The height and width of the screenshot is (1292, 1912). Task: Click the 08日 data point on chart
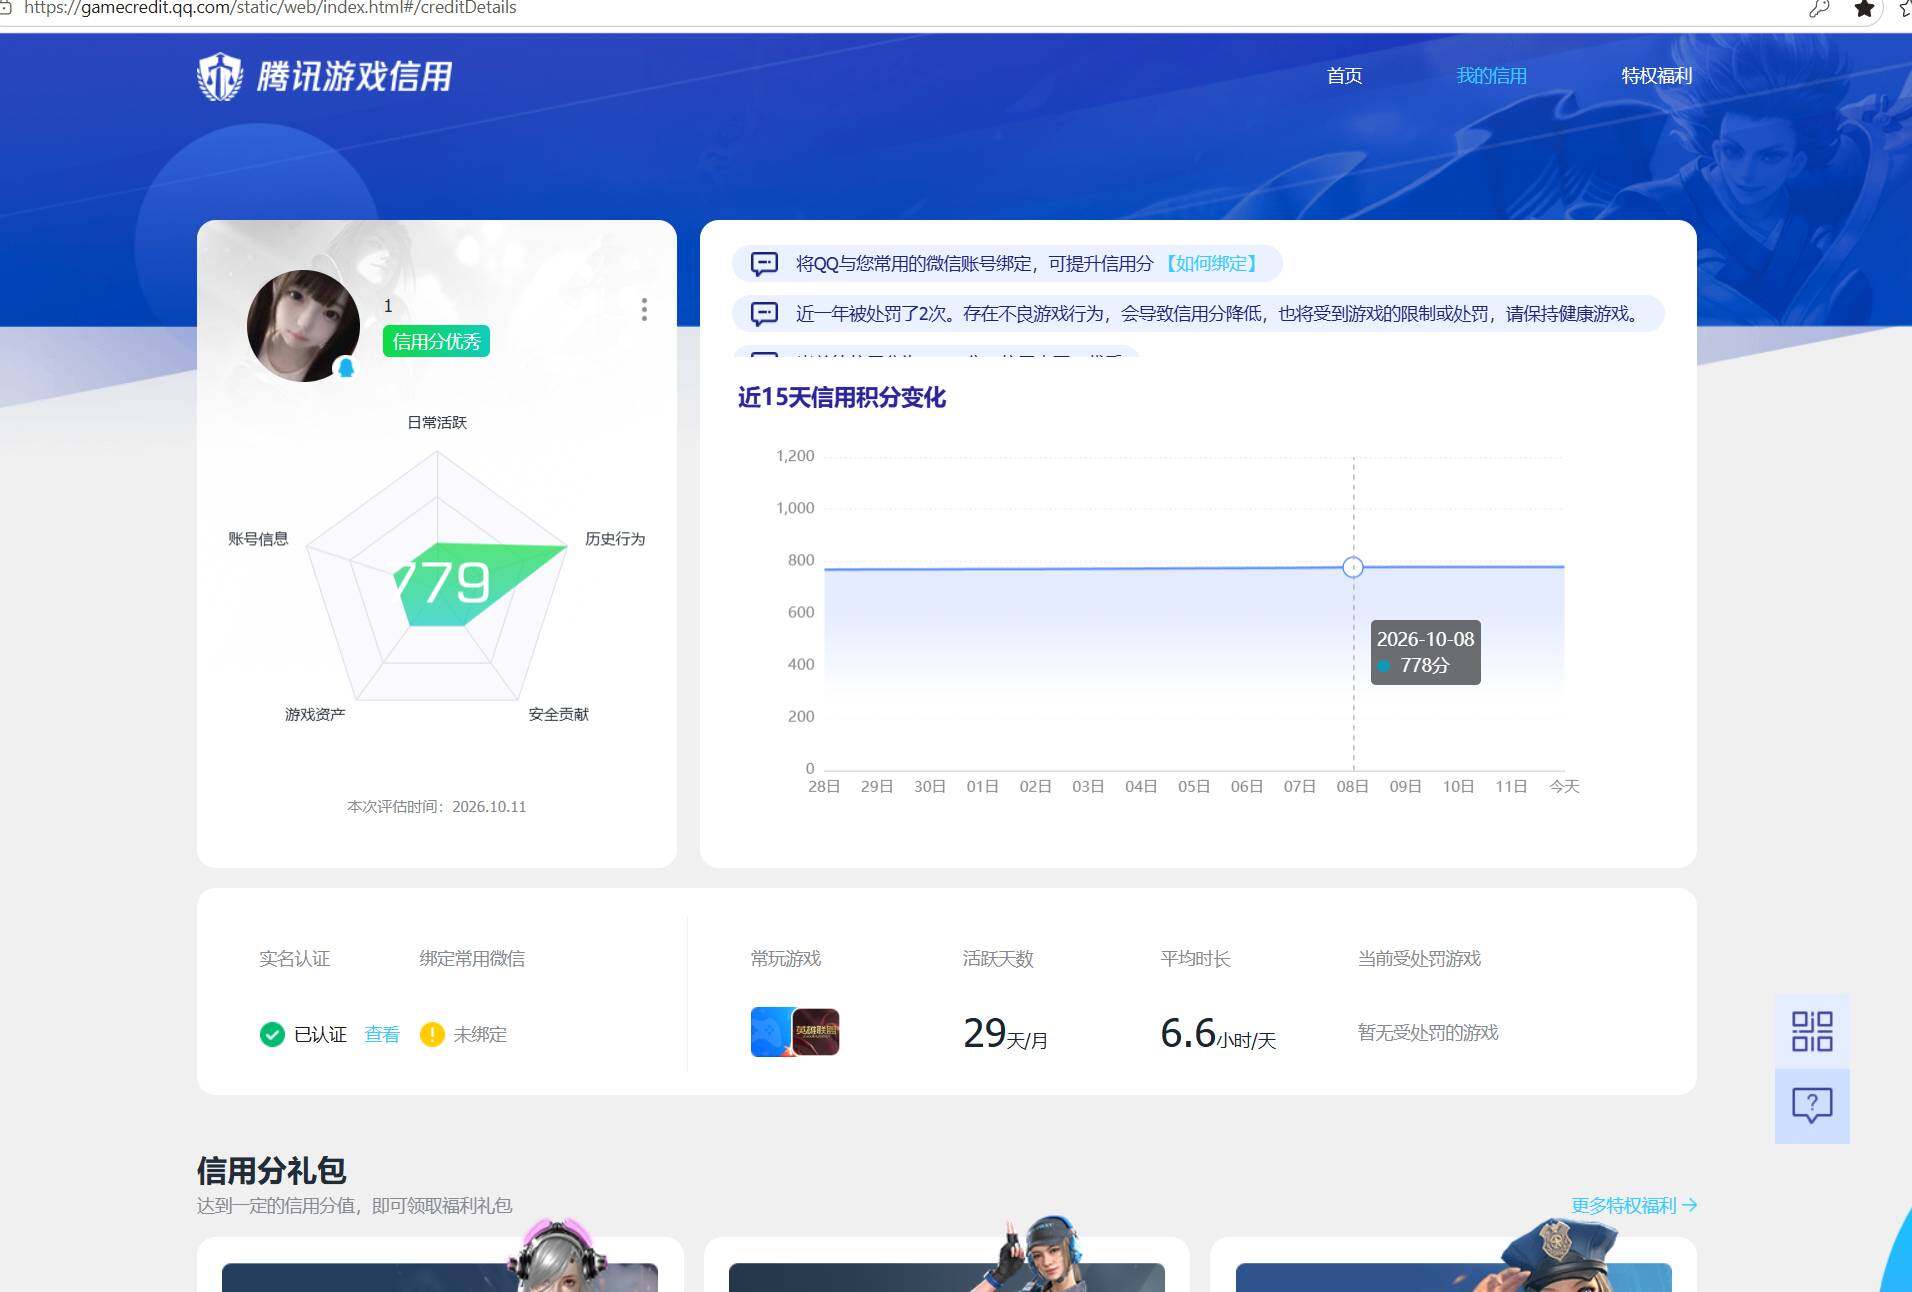(1353, 567)
